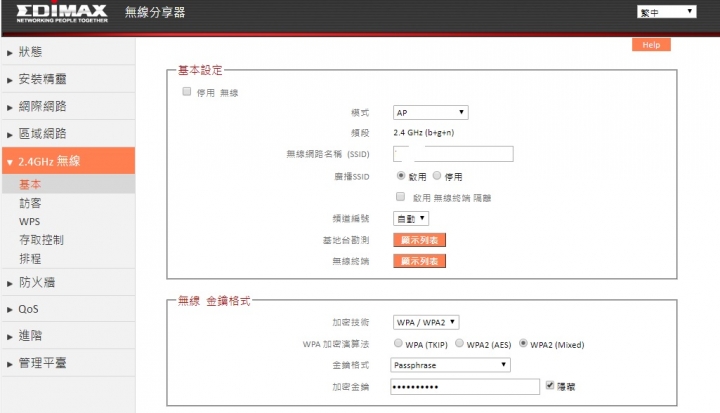Select 停用 for 廣播SSID

click(x=437, y=175)
